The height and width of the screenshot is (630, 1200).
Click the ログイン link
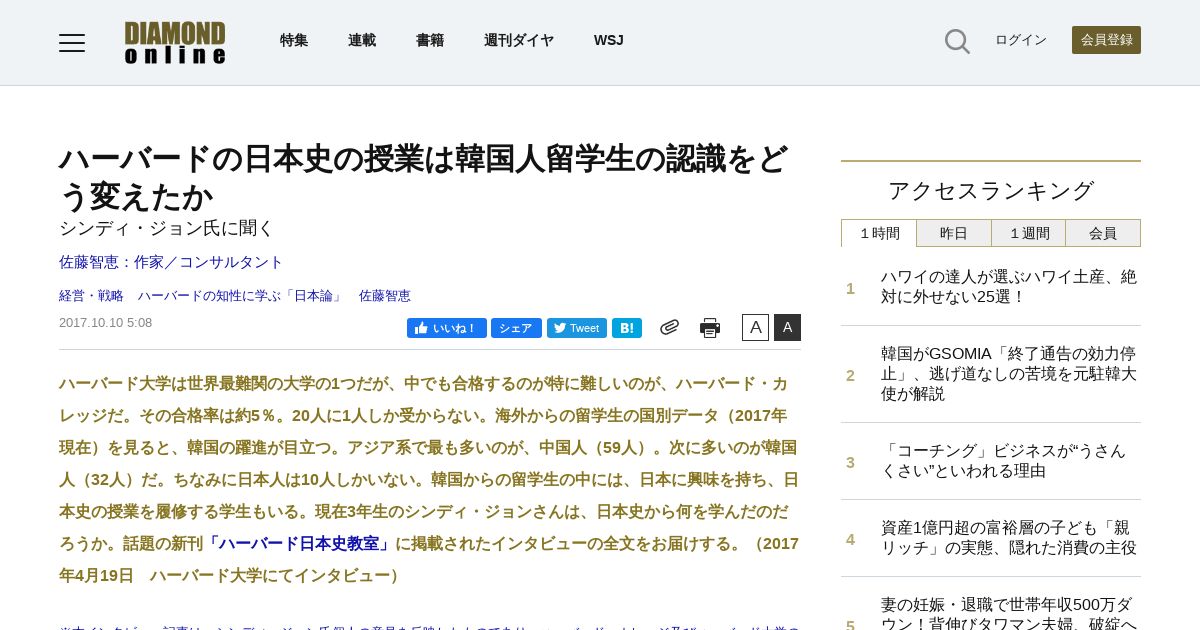(1021, 40)
